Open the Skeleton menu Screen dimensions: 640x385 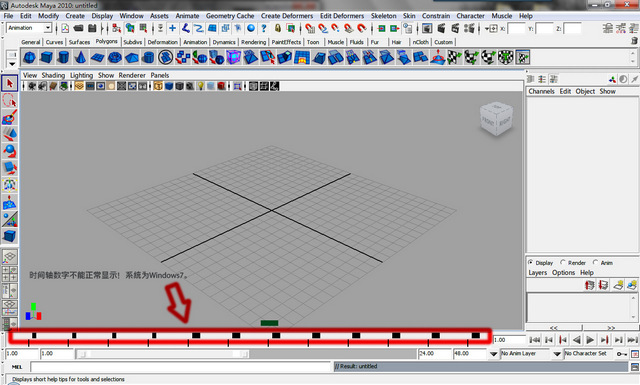pos(383,16)
